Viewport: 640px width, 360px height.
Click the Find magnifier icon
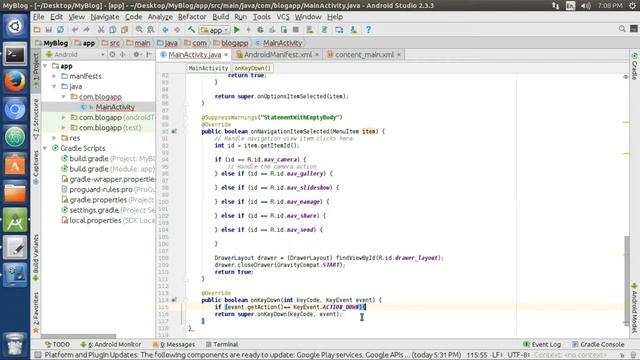[139, 30]
